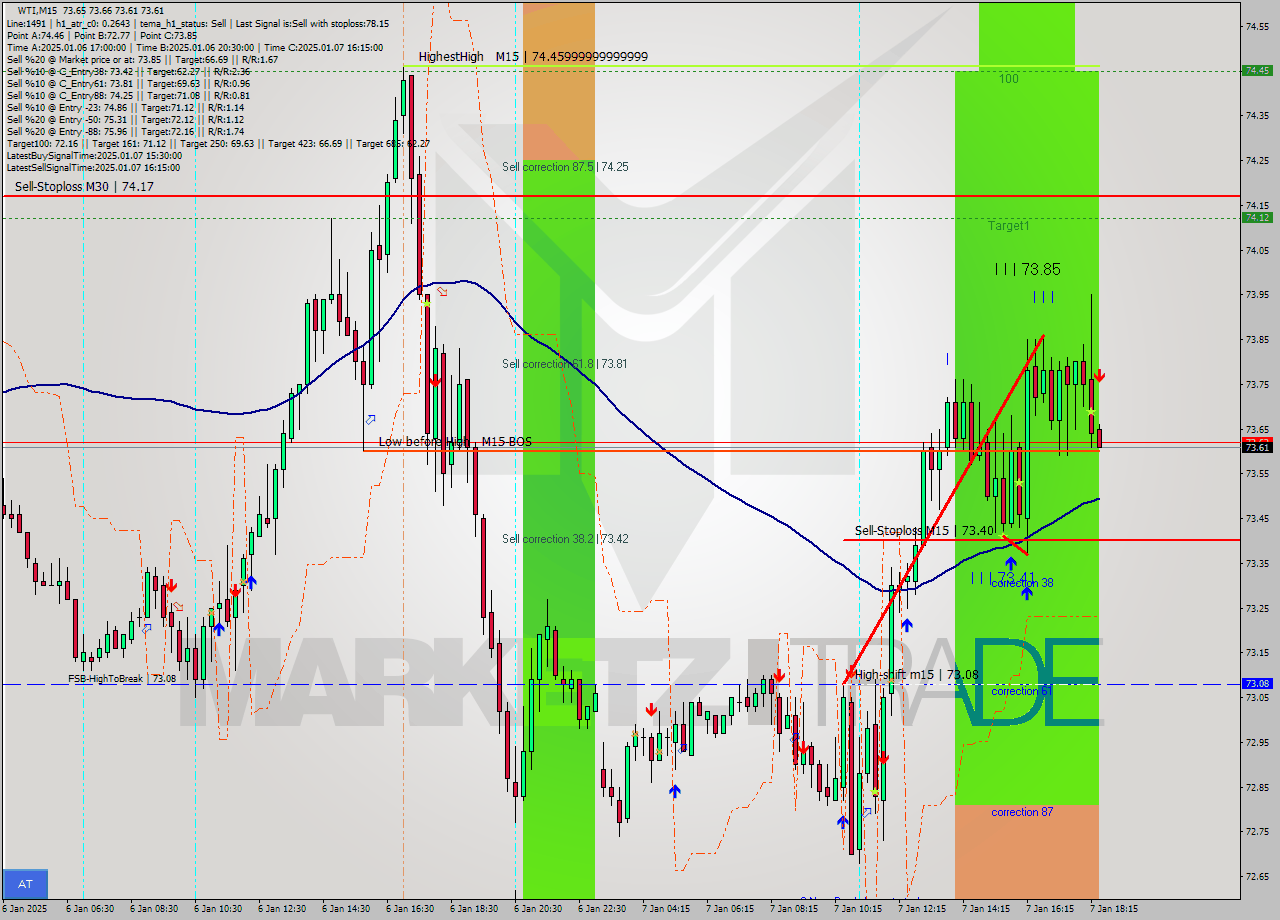Click the 74.55 price axis value
This screenshot has height=920, width=1280.
pos(1258,25)
